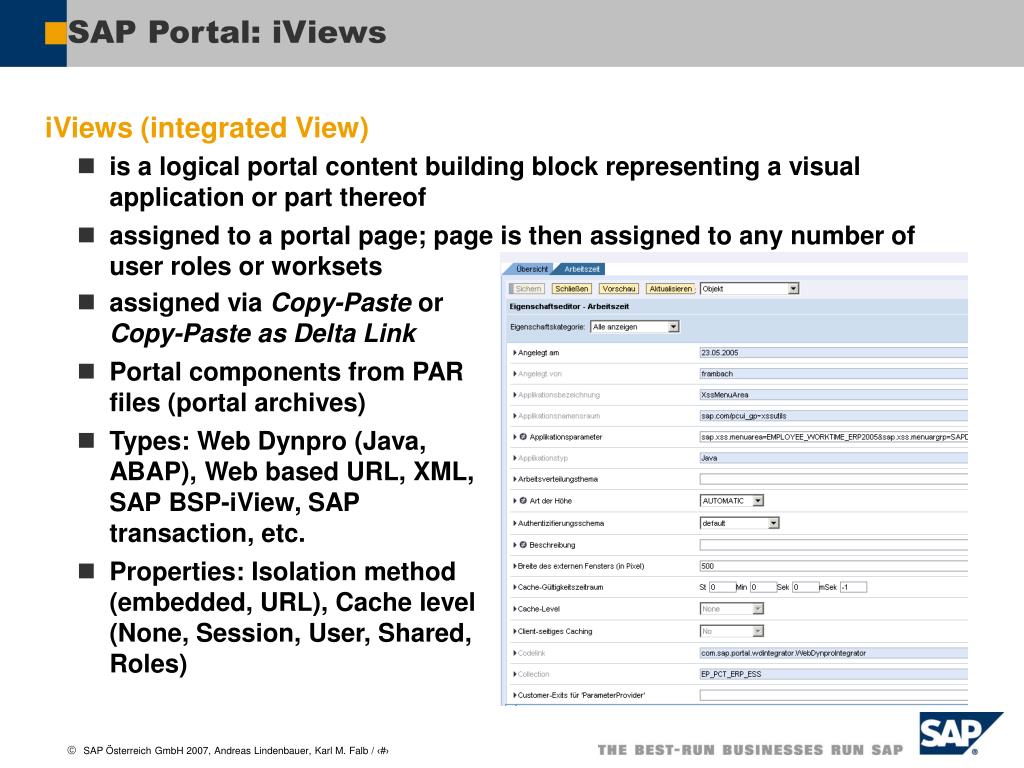Open the 'Art der Höhe' AUTOMATIC dropdown
Viewport: 1024px width, 768px height.
[731, 501]
